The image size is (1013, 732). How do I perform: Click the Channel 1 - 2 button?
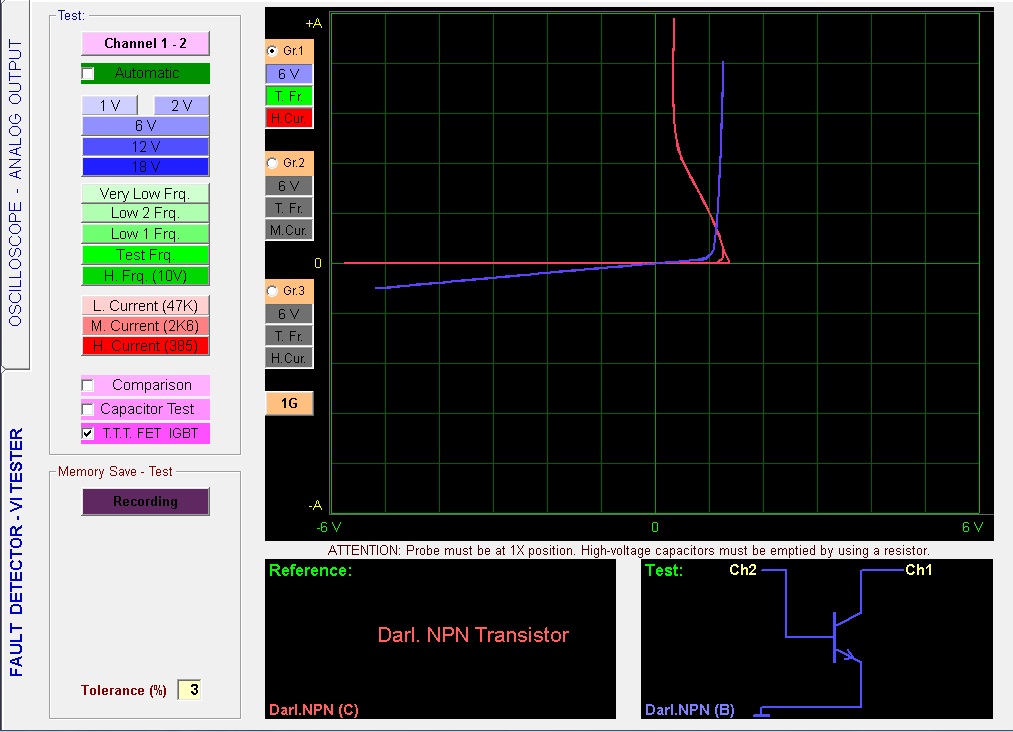click(x=145, y=43)
